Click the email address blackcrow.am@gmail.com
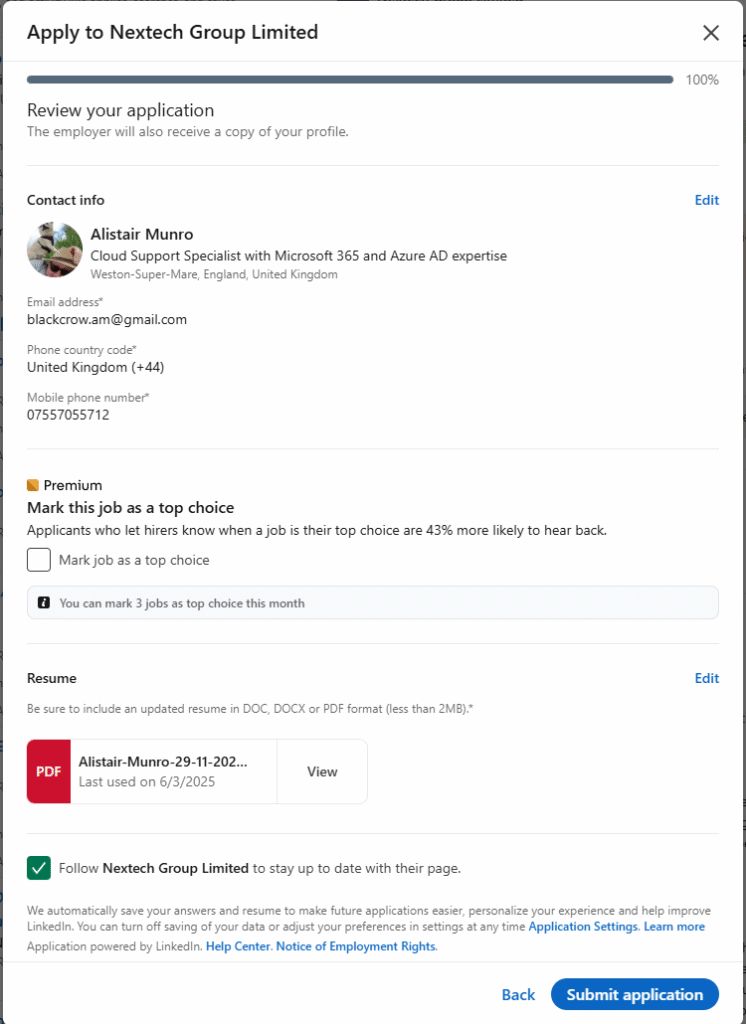 tap(107, 320)
